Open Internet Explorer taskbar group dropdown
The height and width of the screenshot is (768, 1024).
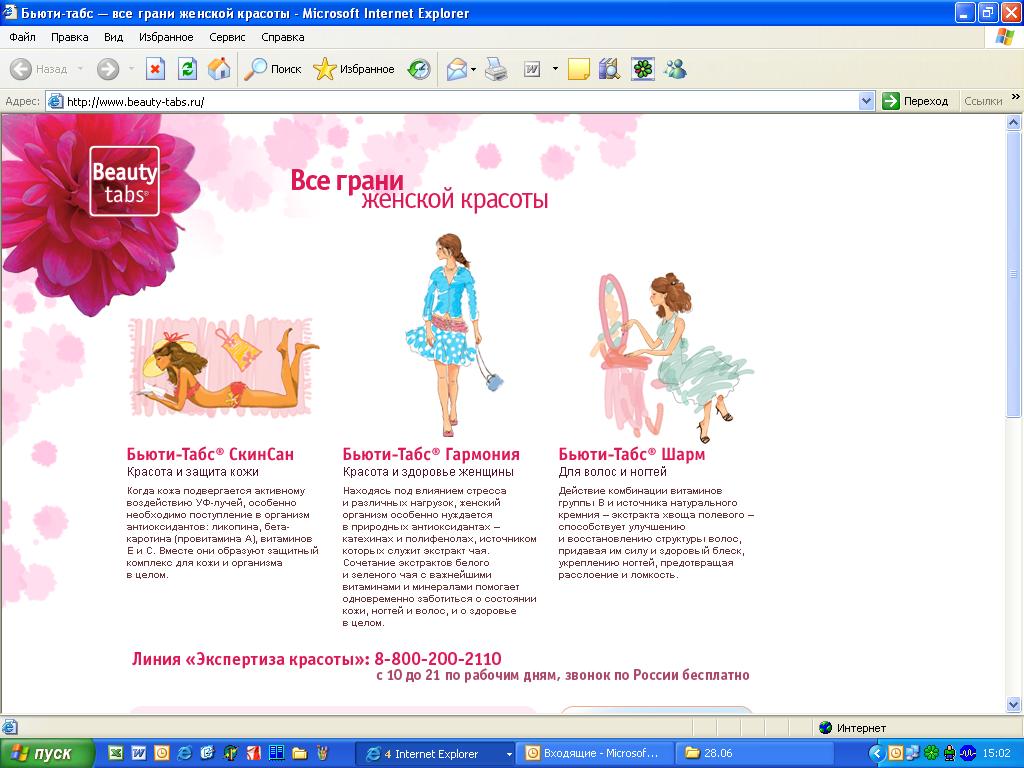point(509,754)
